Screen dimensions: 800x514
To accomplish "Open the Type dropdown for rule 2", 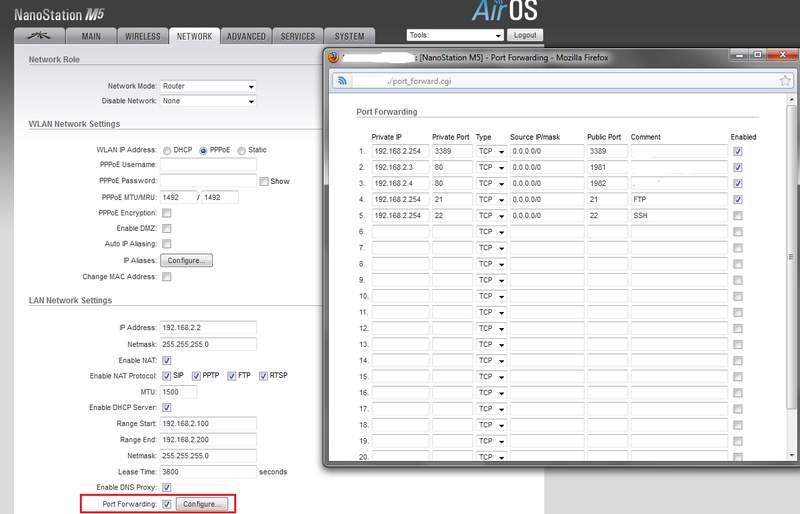I will point(492,167).
